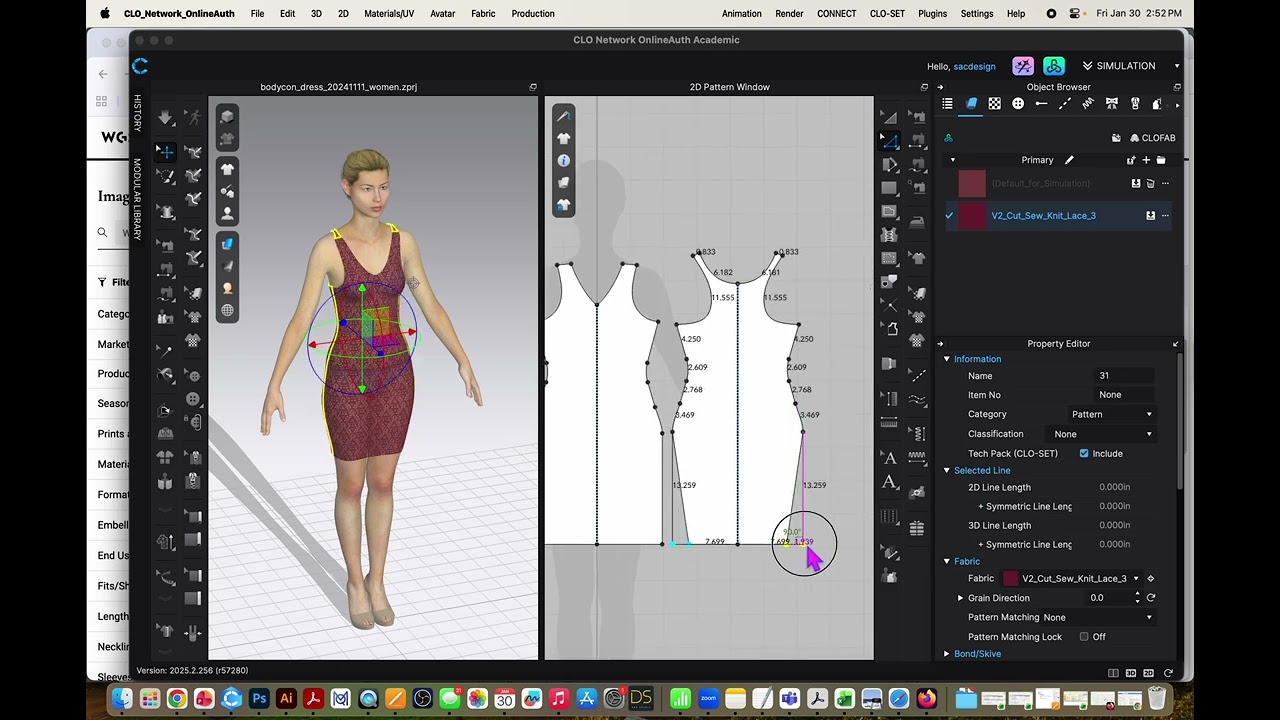Image resolution: width=1280 pixels, height=720 pixels.
Task: Rename Primary colorway with pencil icon
Action: point(1069,160)
